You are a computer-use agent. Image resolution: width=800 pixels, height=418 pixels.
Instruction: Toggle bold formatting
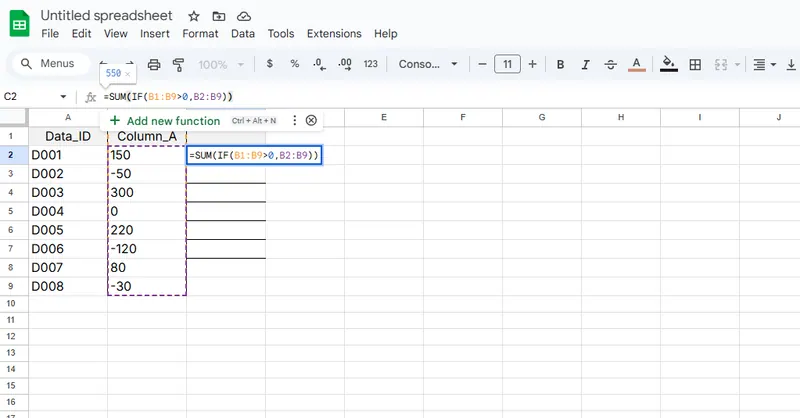[560, 64]
